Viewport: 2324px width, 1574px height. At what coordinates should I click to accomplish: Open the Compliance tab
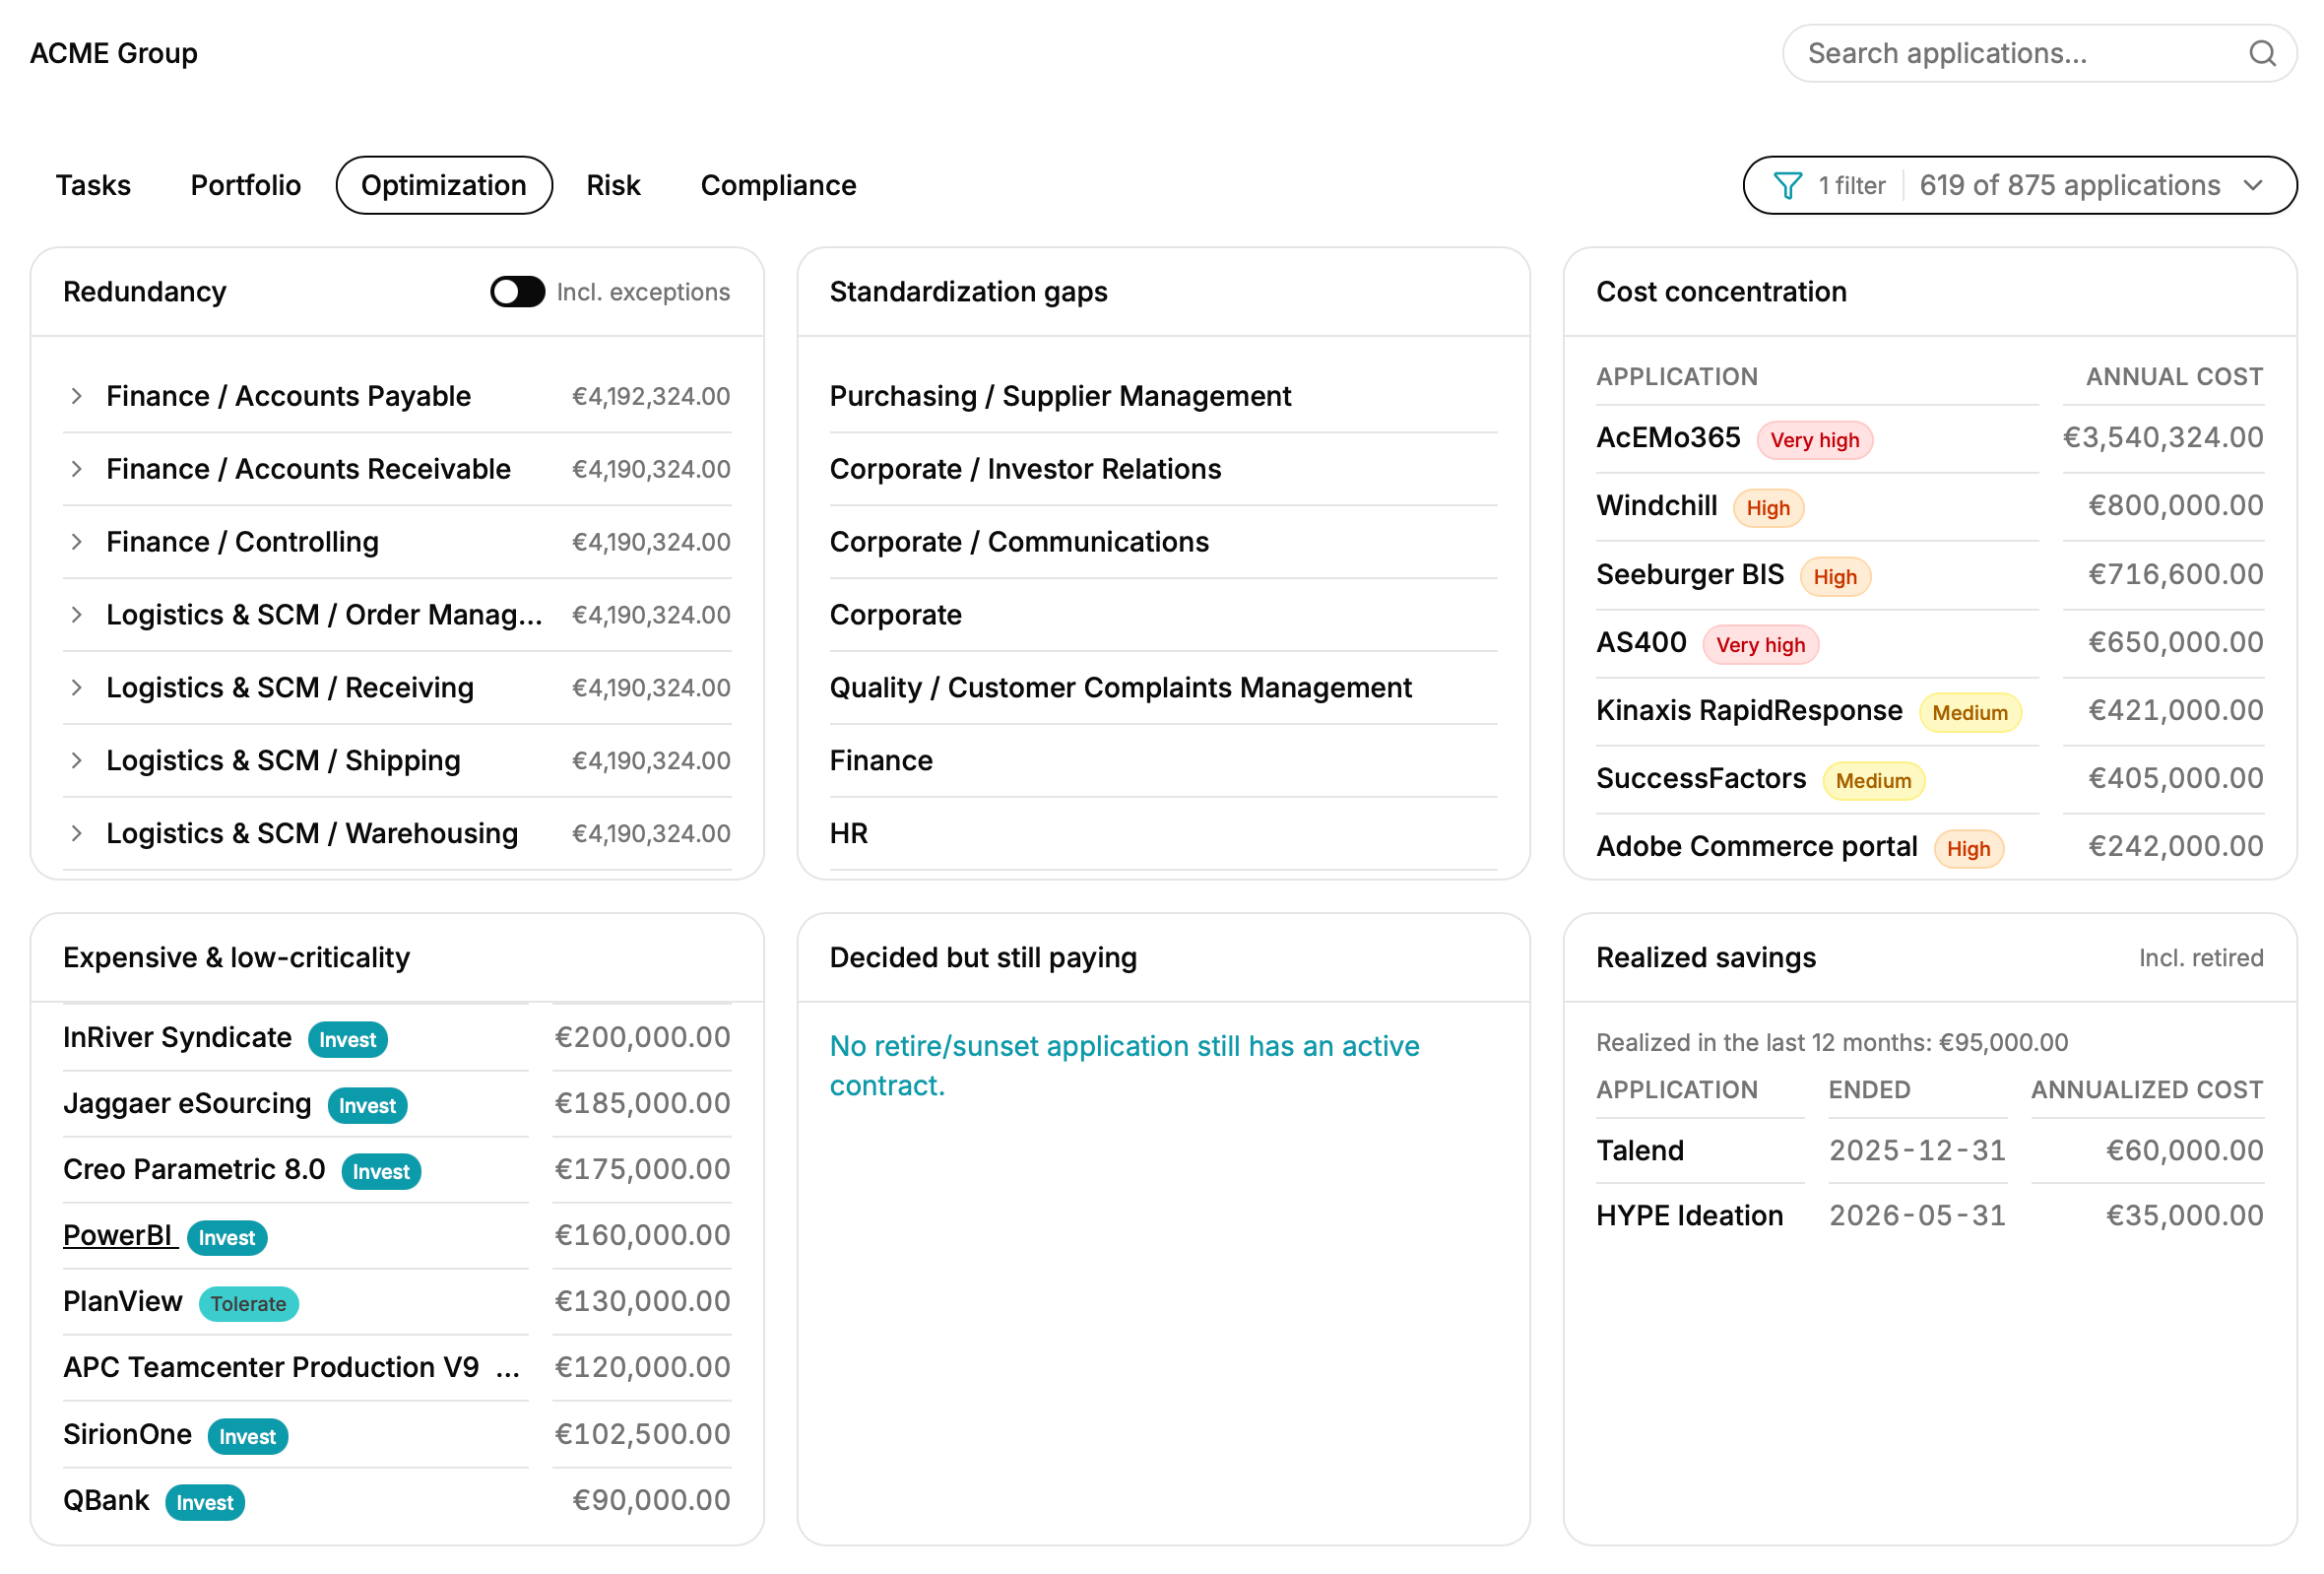[779, 185]
